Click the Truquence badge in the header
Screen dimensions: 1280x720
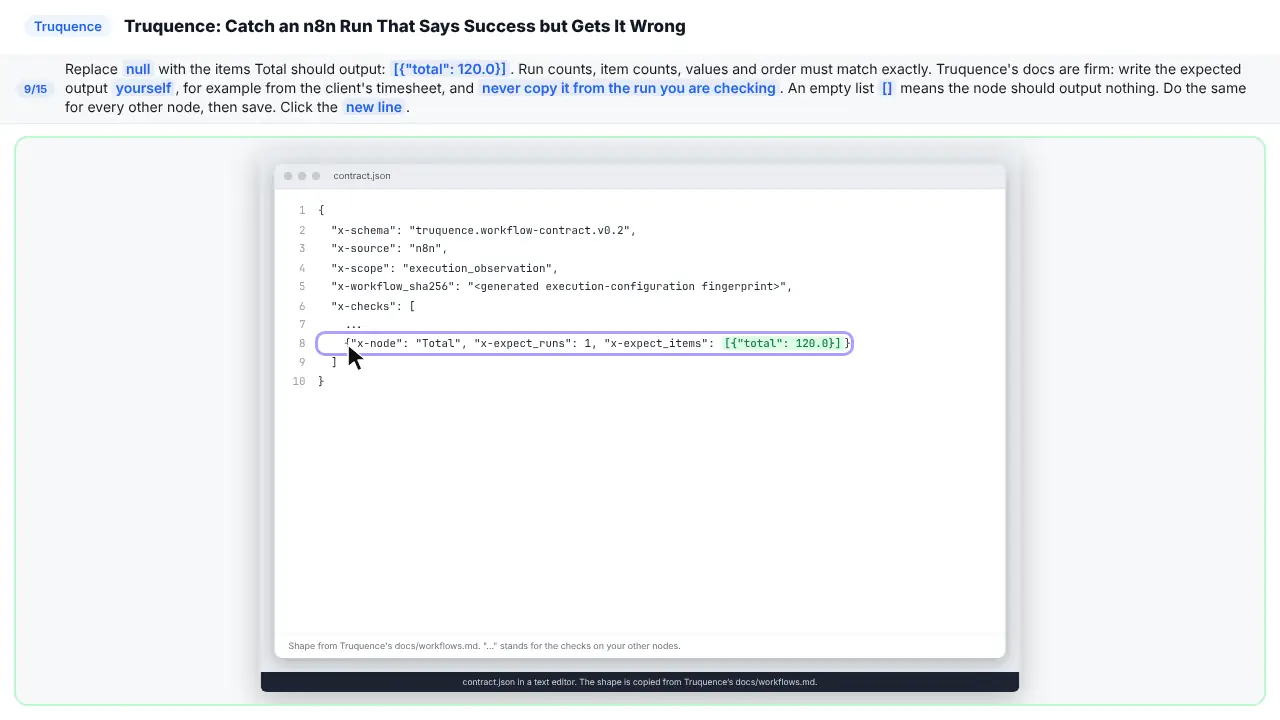pos(68,26)
